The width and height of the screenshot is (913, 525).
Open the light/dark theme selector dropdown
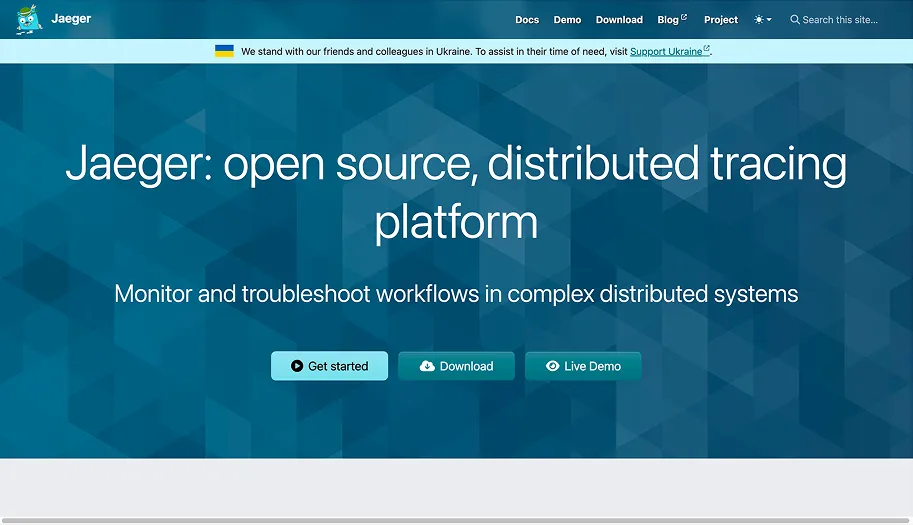763,20
